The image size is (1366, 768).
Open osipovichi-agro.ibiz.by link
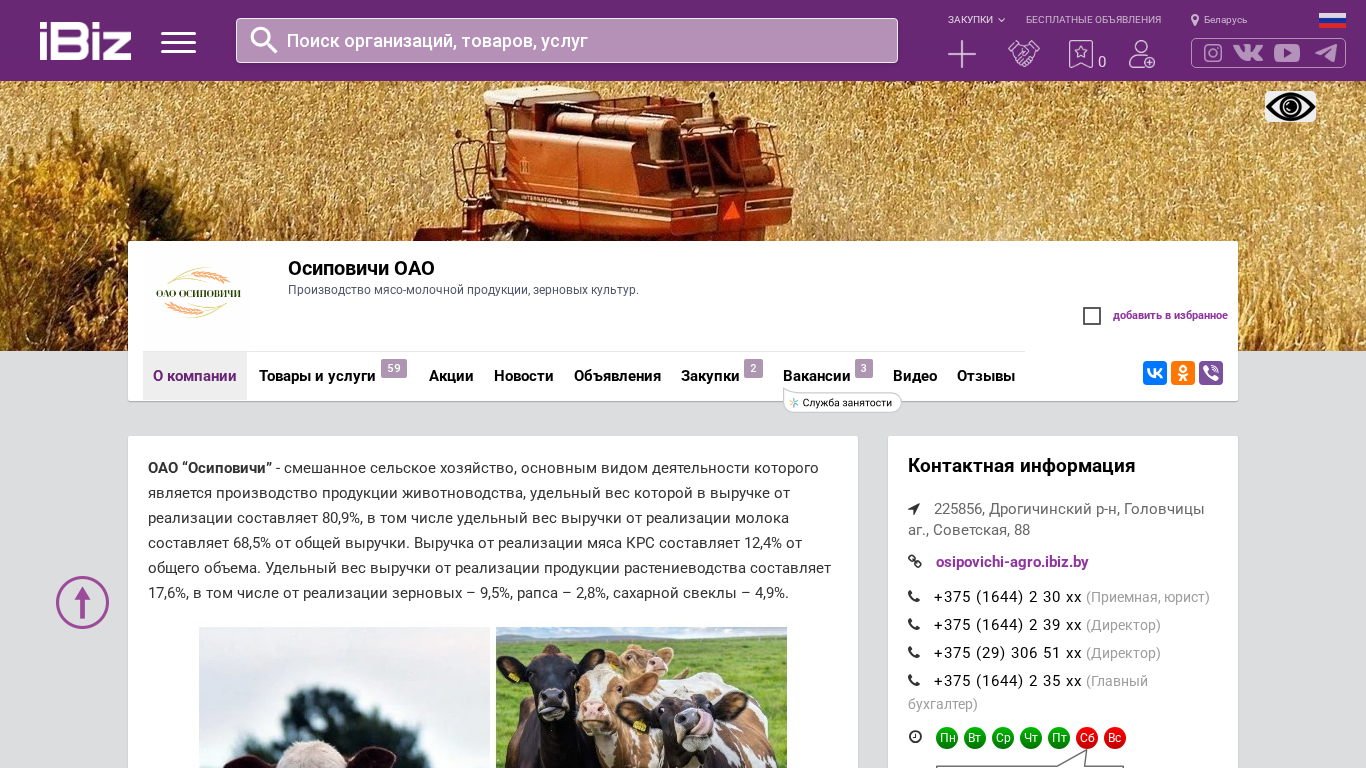point(1012,562)
